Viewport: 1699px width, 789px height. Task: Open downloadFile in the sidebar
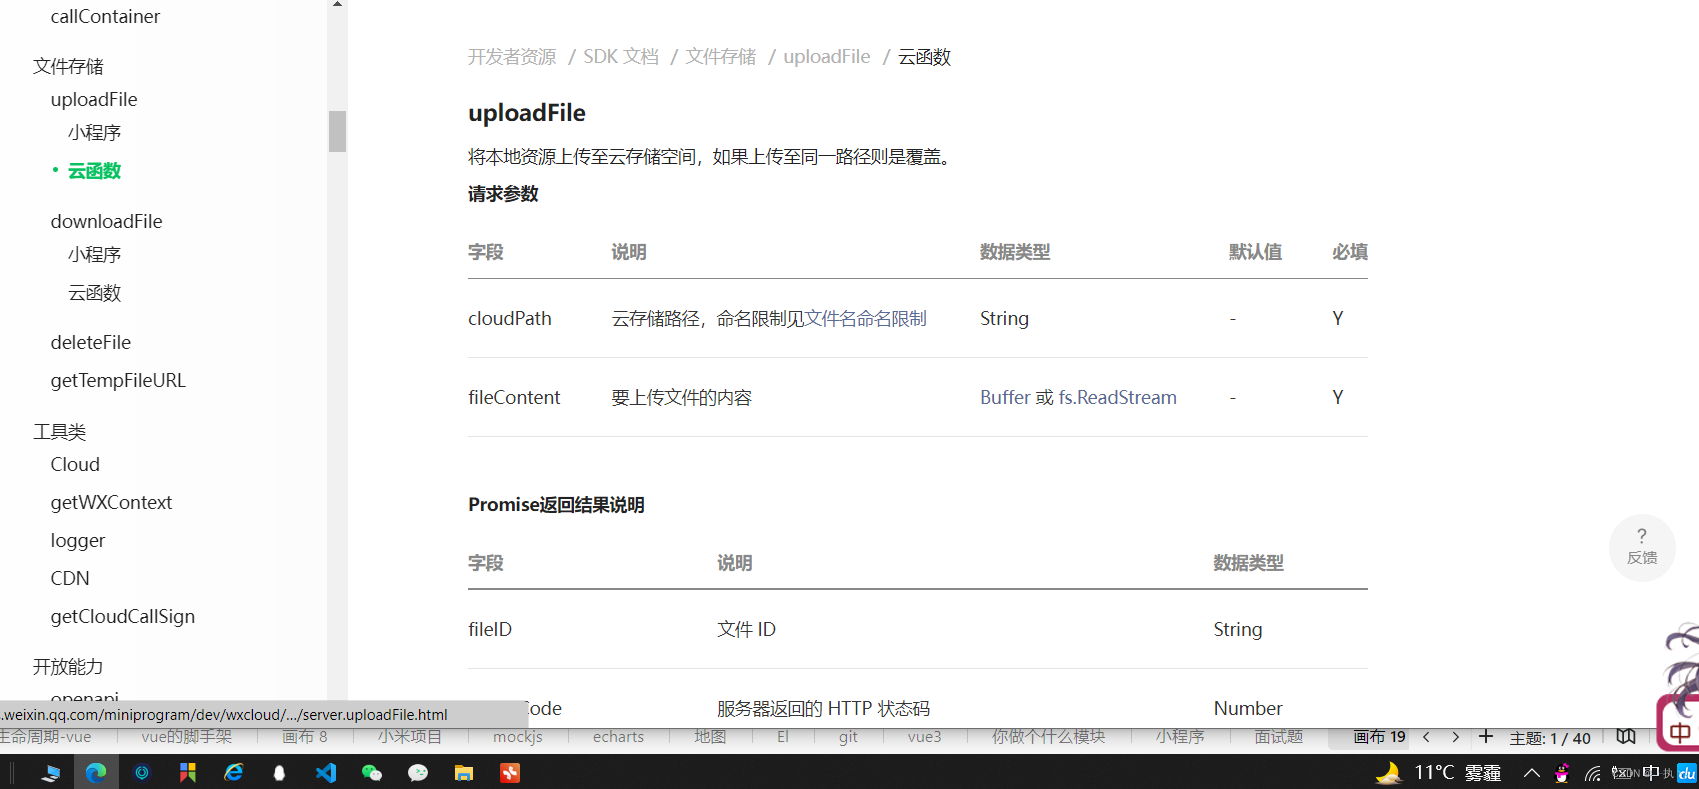(106, 221)
